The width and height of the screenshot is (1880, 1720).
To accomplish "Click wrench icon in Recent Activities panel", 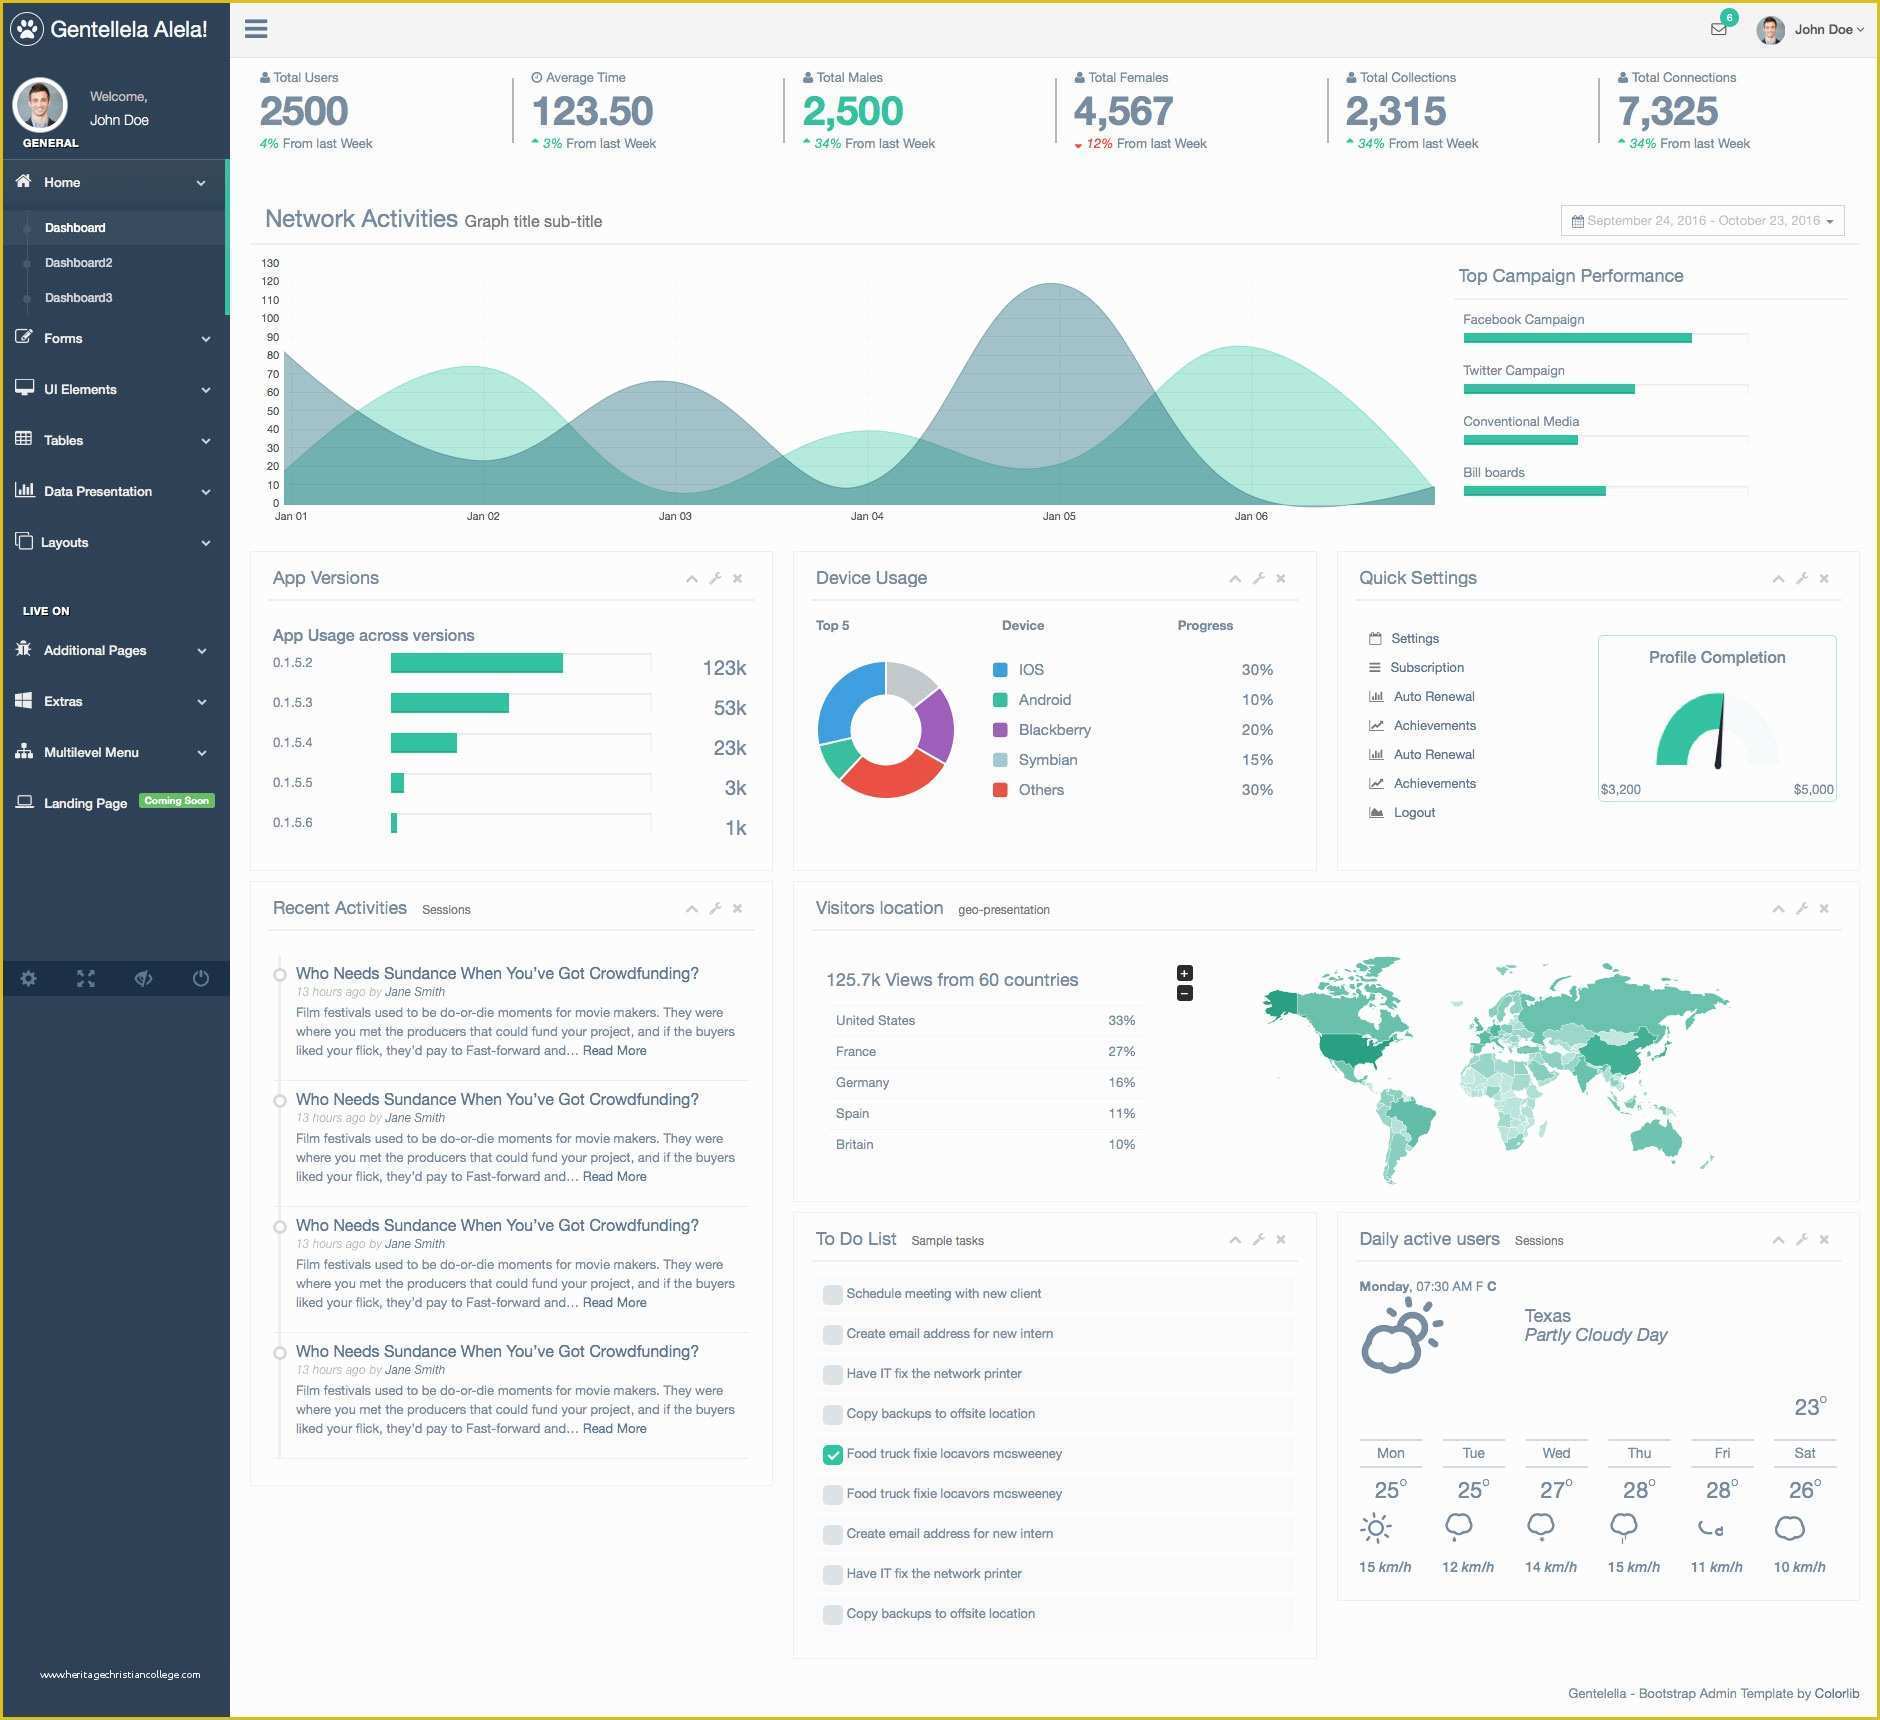I will coord(715,908).
